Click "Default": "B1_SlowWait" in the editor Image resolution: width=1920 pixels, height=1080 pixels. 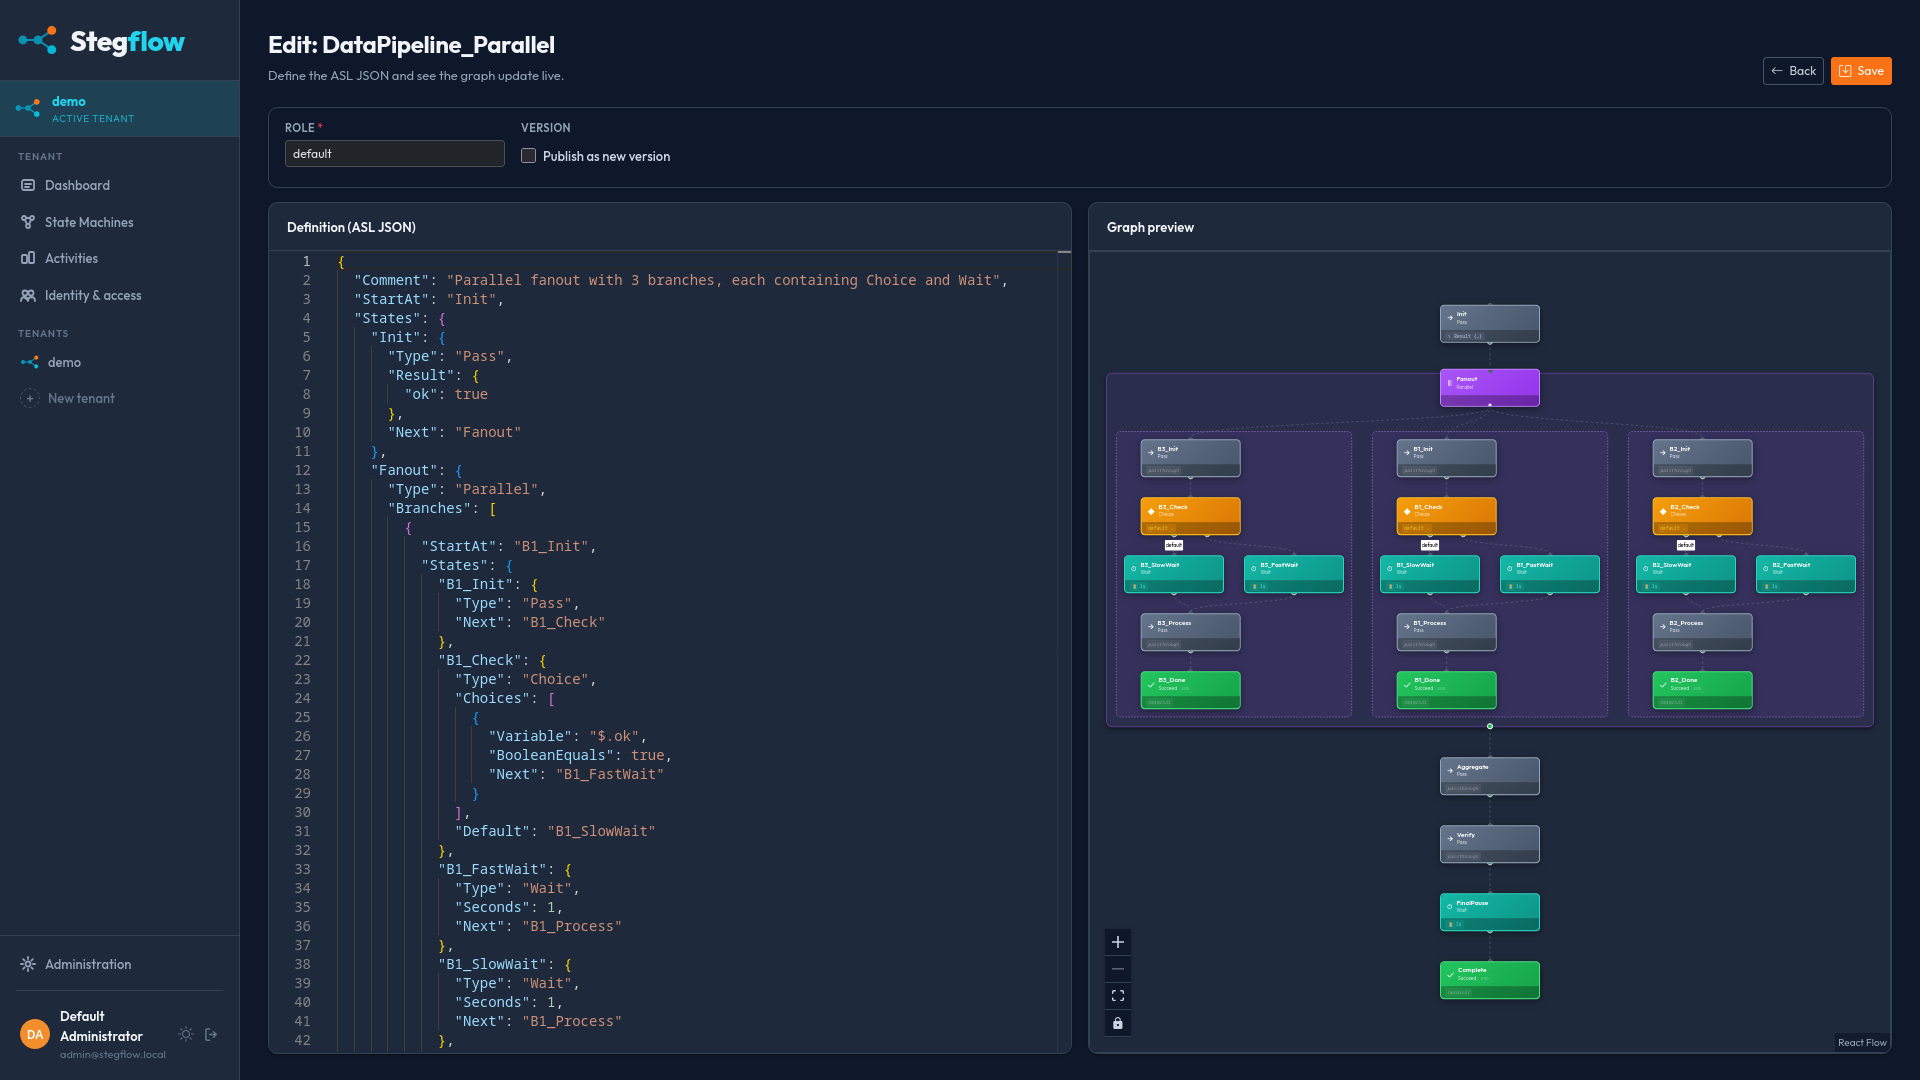(555, 831)
